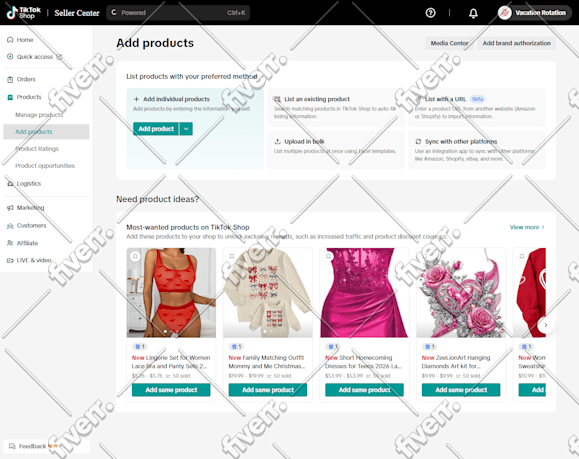Click the Sync with other platforms icon
Image resolution: width=579 pixels, height=459 pixels.
(418, 141)
